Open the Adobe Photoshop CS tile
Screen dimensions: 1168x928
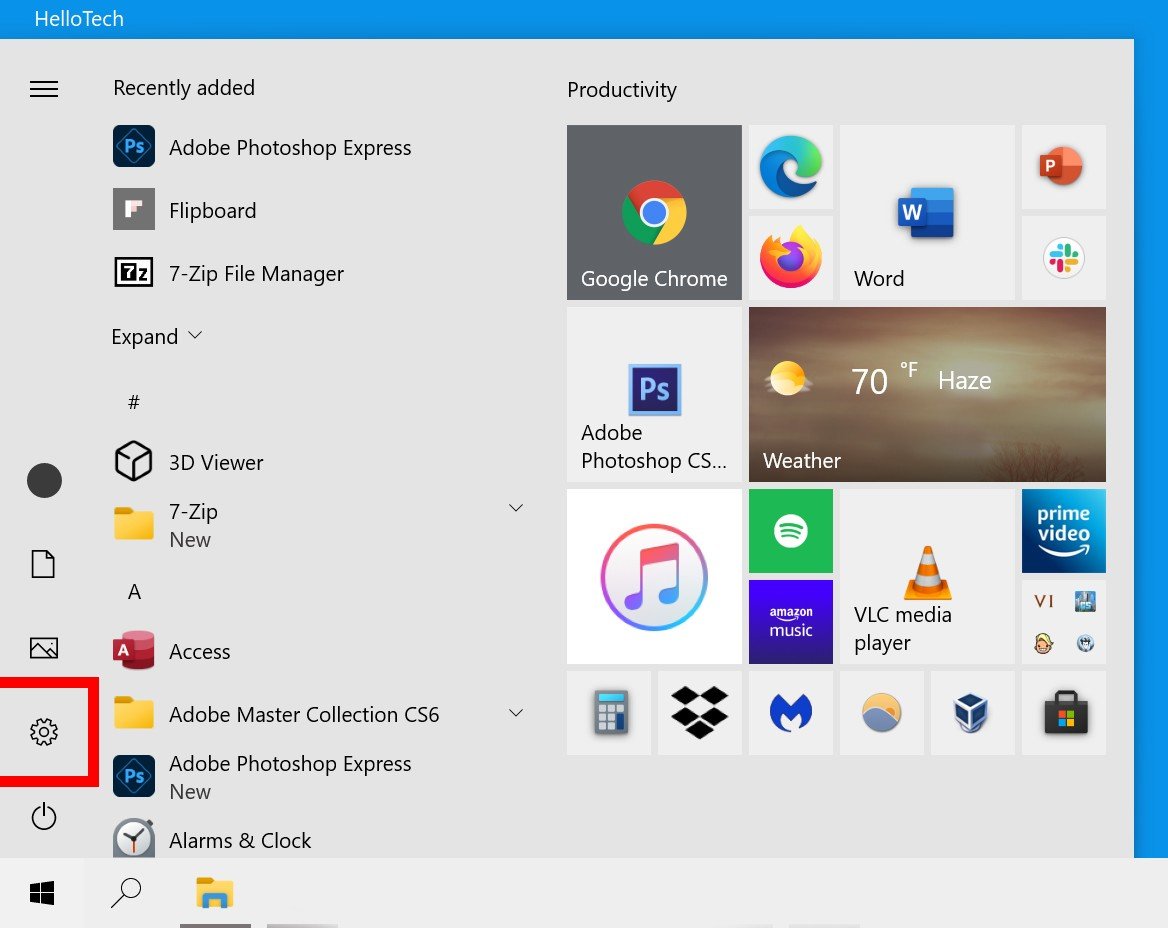654,394
